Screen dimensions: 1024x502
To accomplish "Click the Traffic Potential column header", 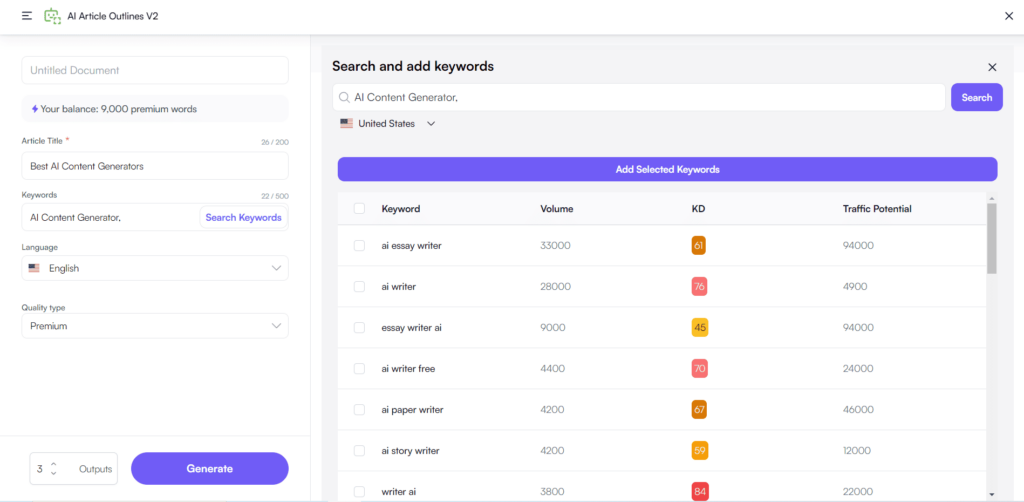I will (877, 209).
